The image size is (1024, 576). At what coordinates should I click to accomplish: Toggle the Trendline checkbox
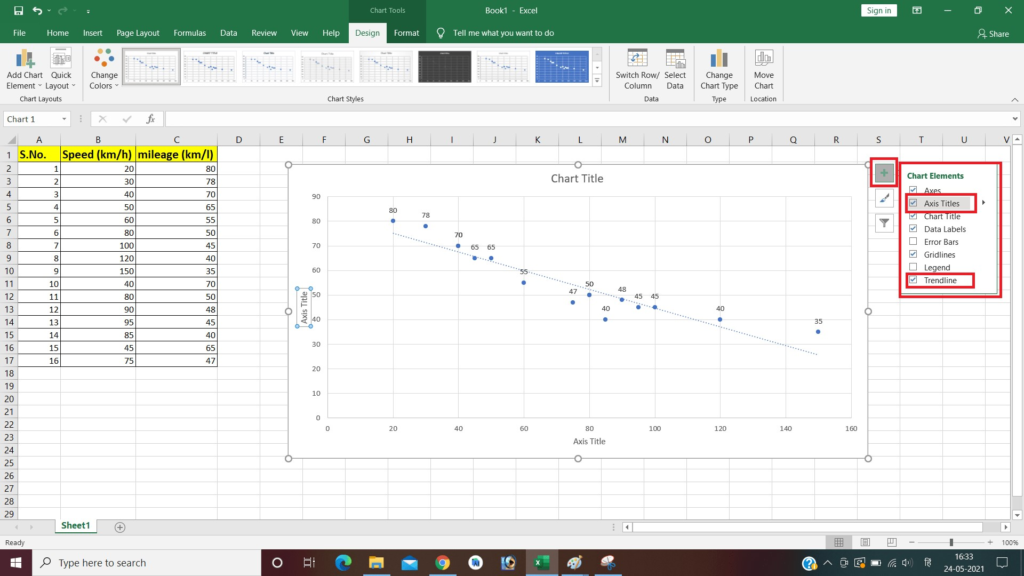point(913,280)
